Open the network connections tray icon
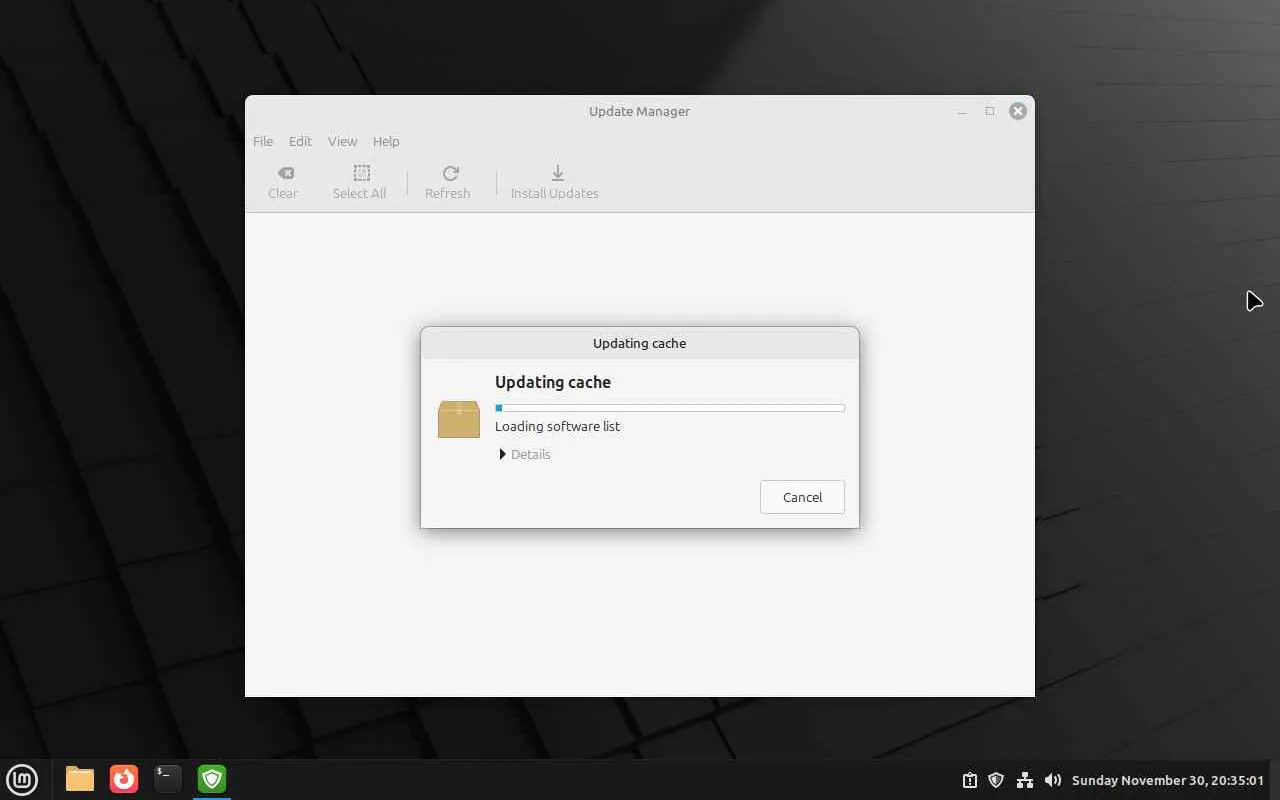 [x=1025, y=780]
